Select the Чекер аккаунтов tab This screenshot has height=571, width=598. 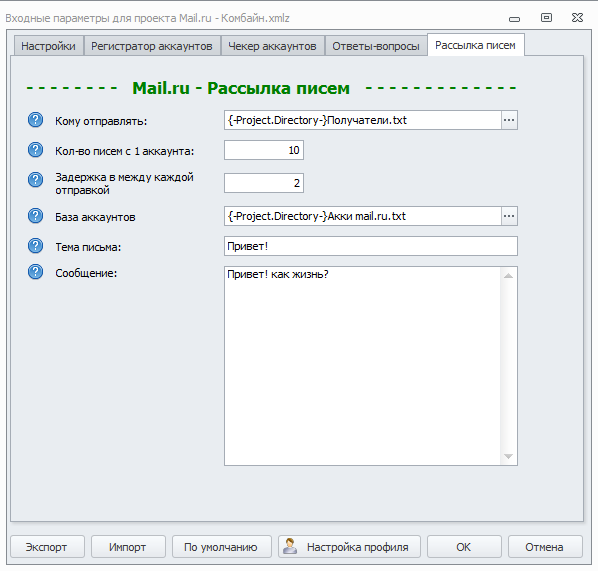pos(272,46)
